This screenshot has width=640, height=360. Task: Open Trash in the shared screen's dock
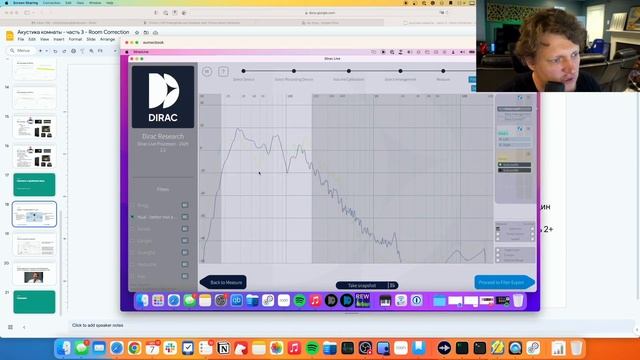[x=518, y=301]
